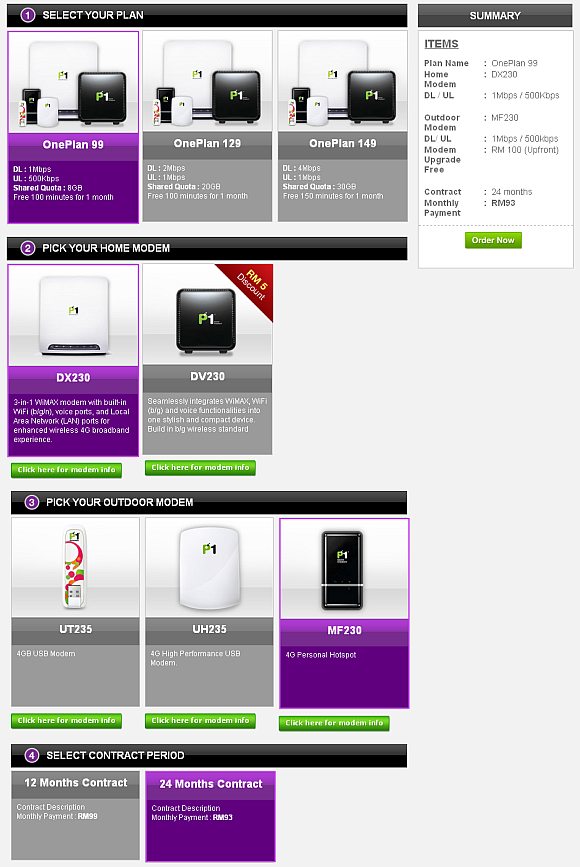View modem info for UT235
Viewport: 580px width, 867px height.
[66, 720]
